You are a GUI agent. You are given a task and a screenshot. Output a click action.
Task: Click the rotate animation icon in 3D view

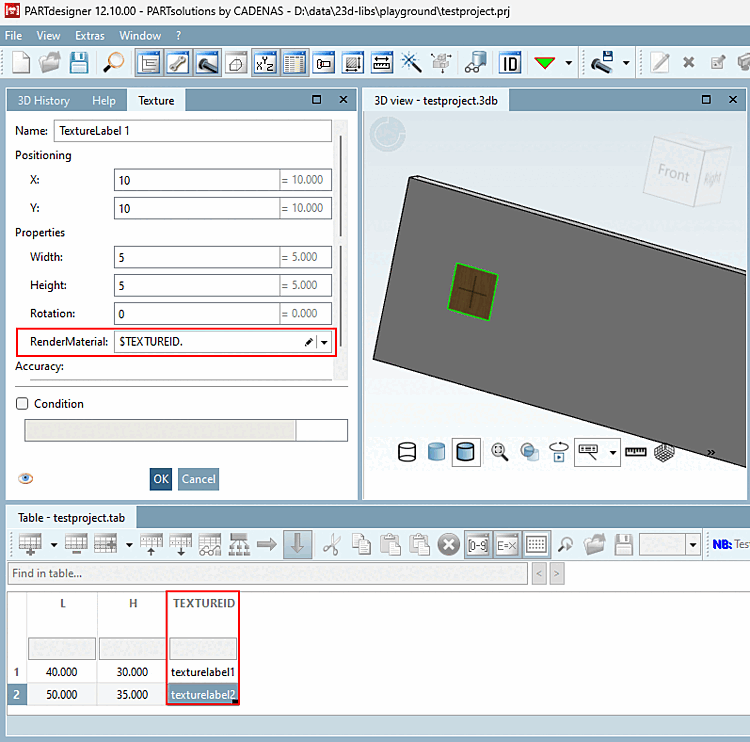pos(559,452)
